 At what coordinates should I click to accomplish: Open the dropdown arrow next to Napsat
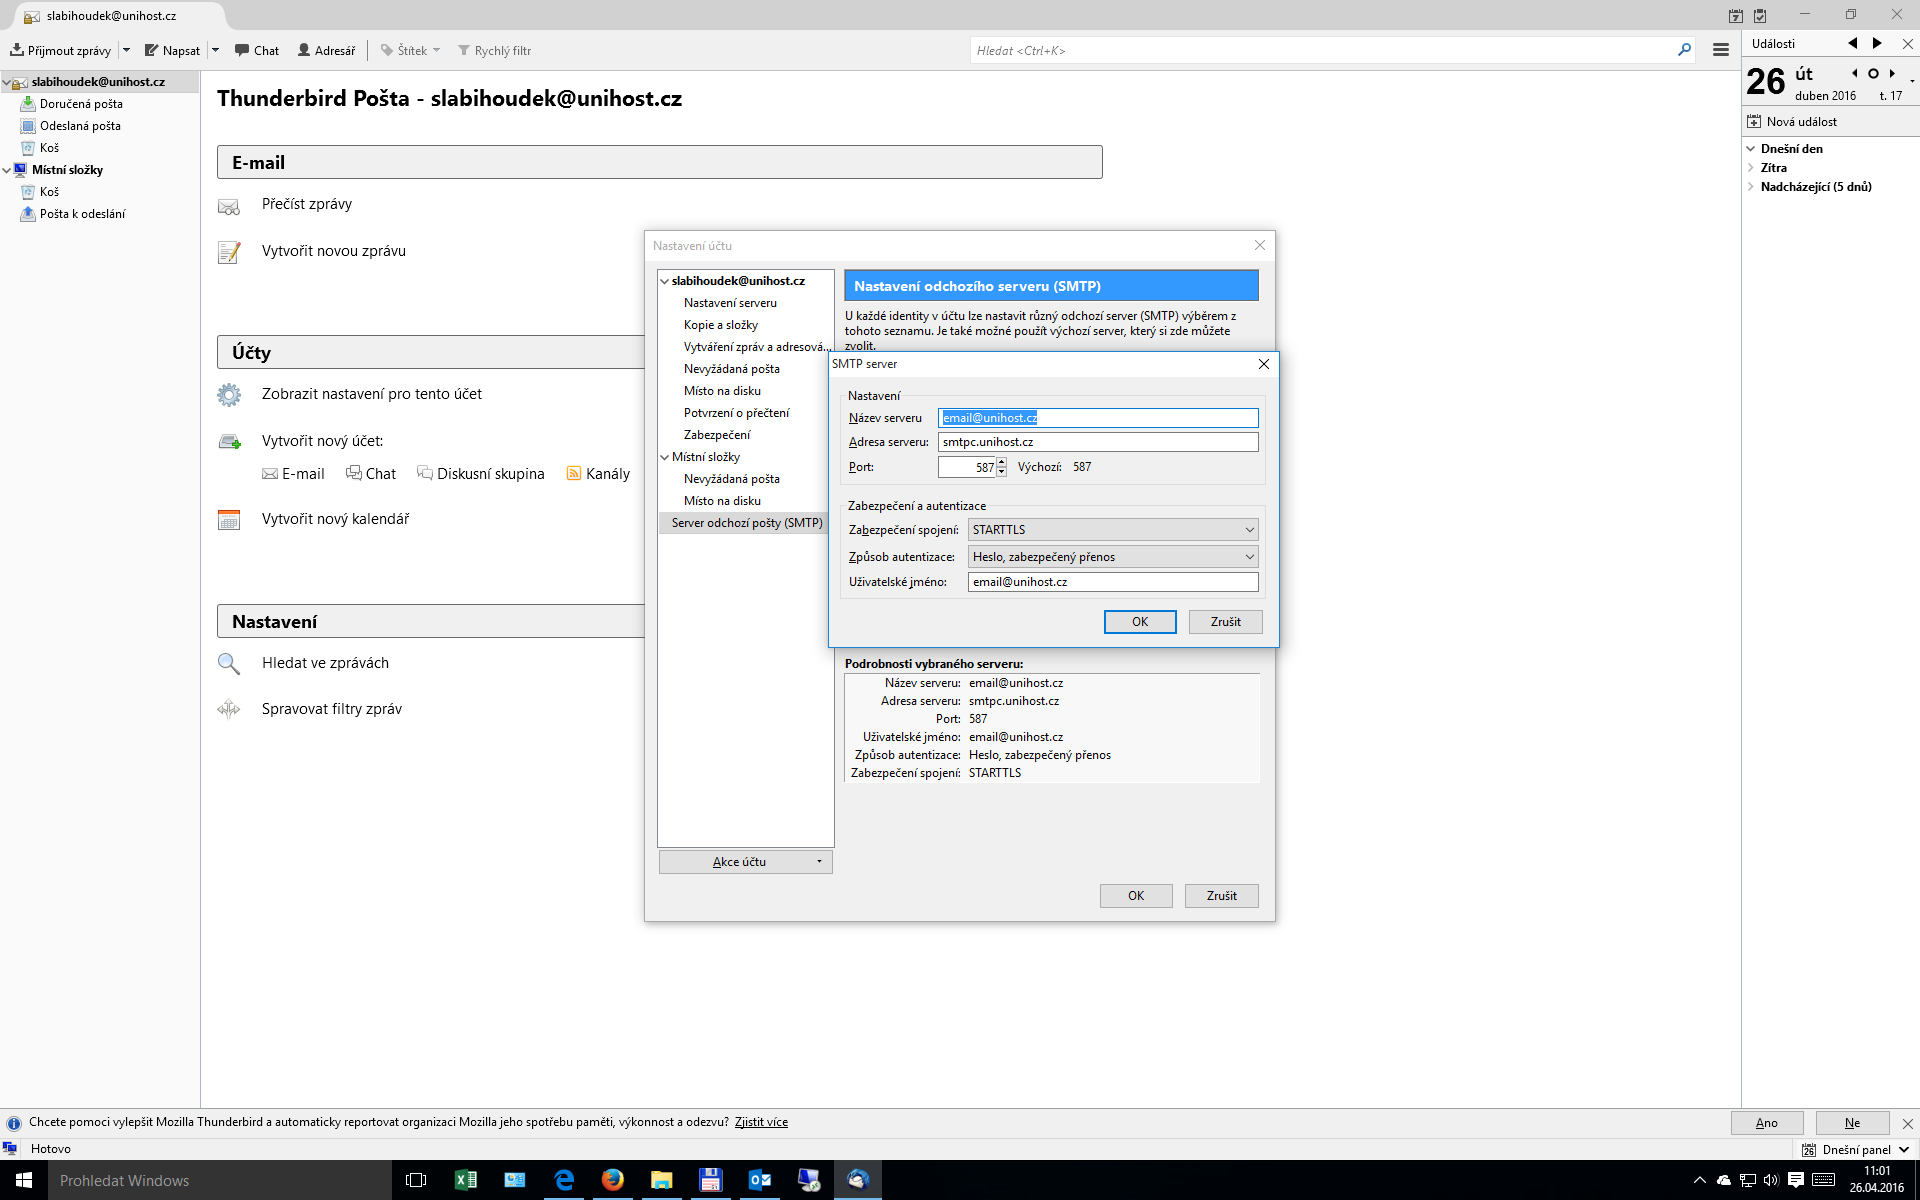(x=215, y=50)
